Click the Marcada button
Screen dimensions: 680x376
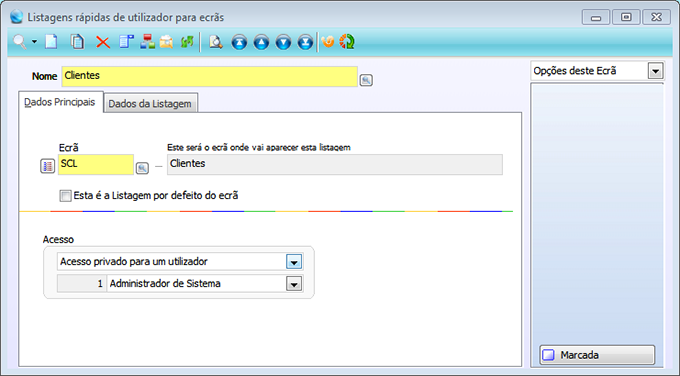[597, 355]
